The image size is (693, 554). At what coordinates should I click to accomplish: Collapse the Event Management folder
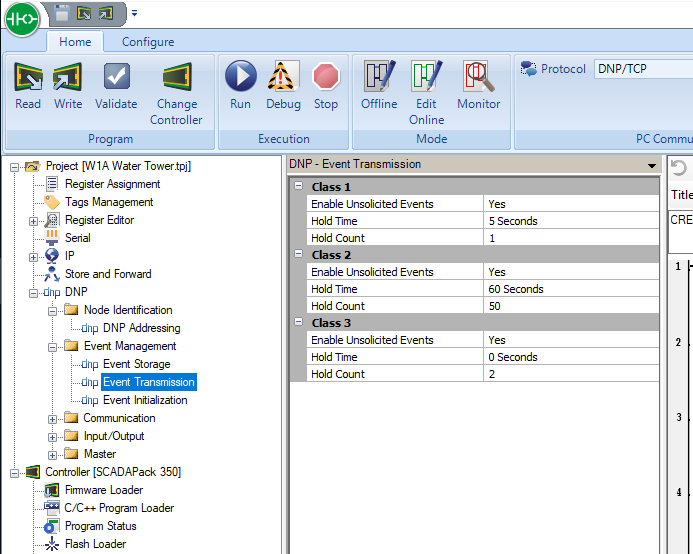point(52,347)
